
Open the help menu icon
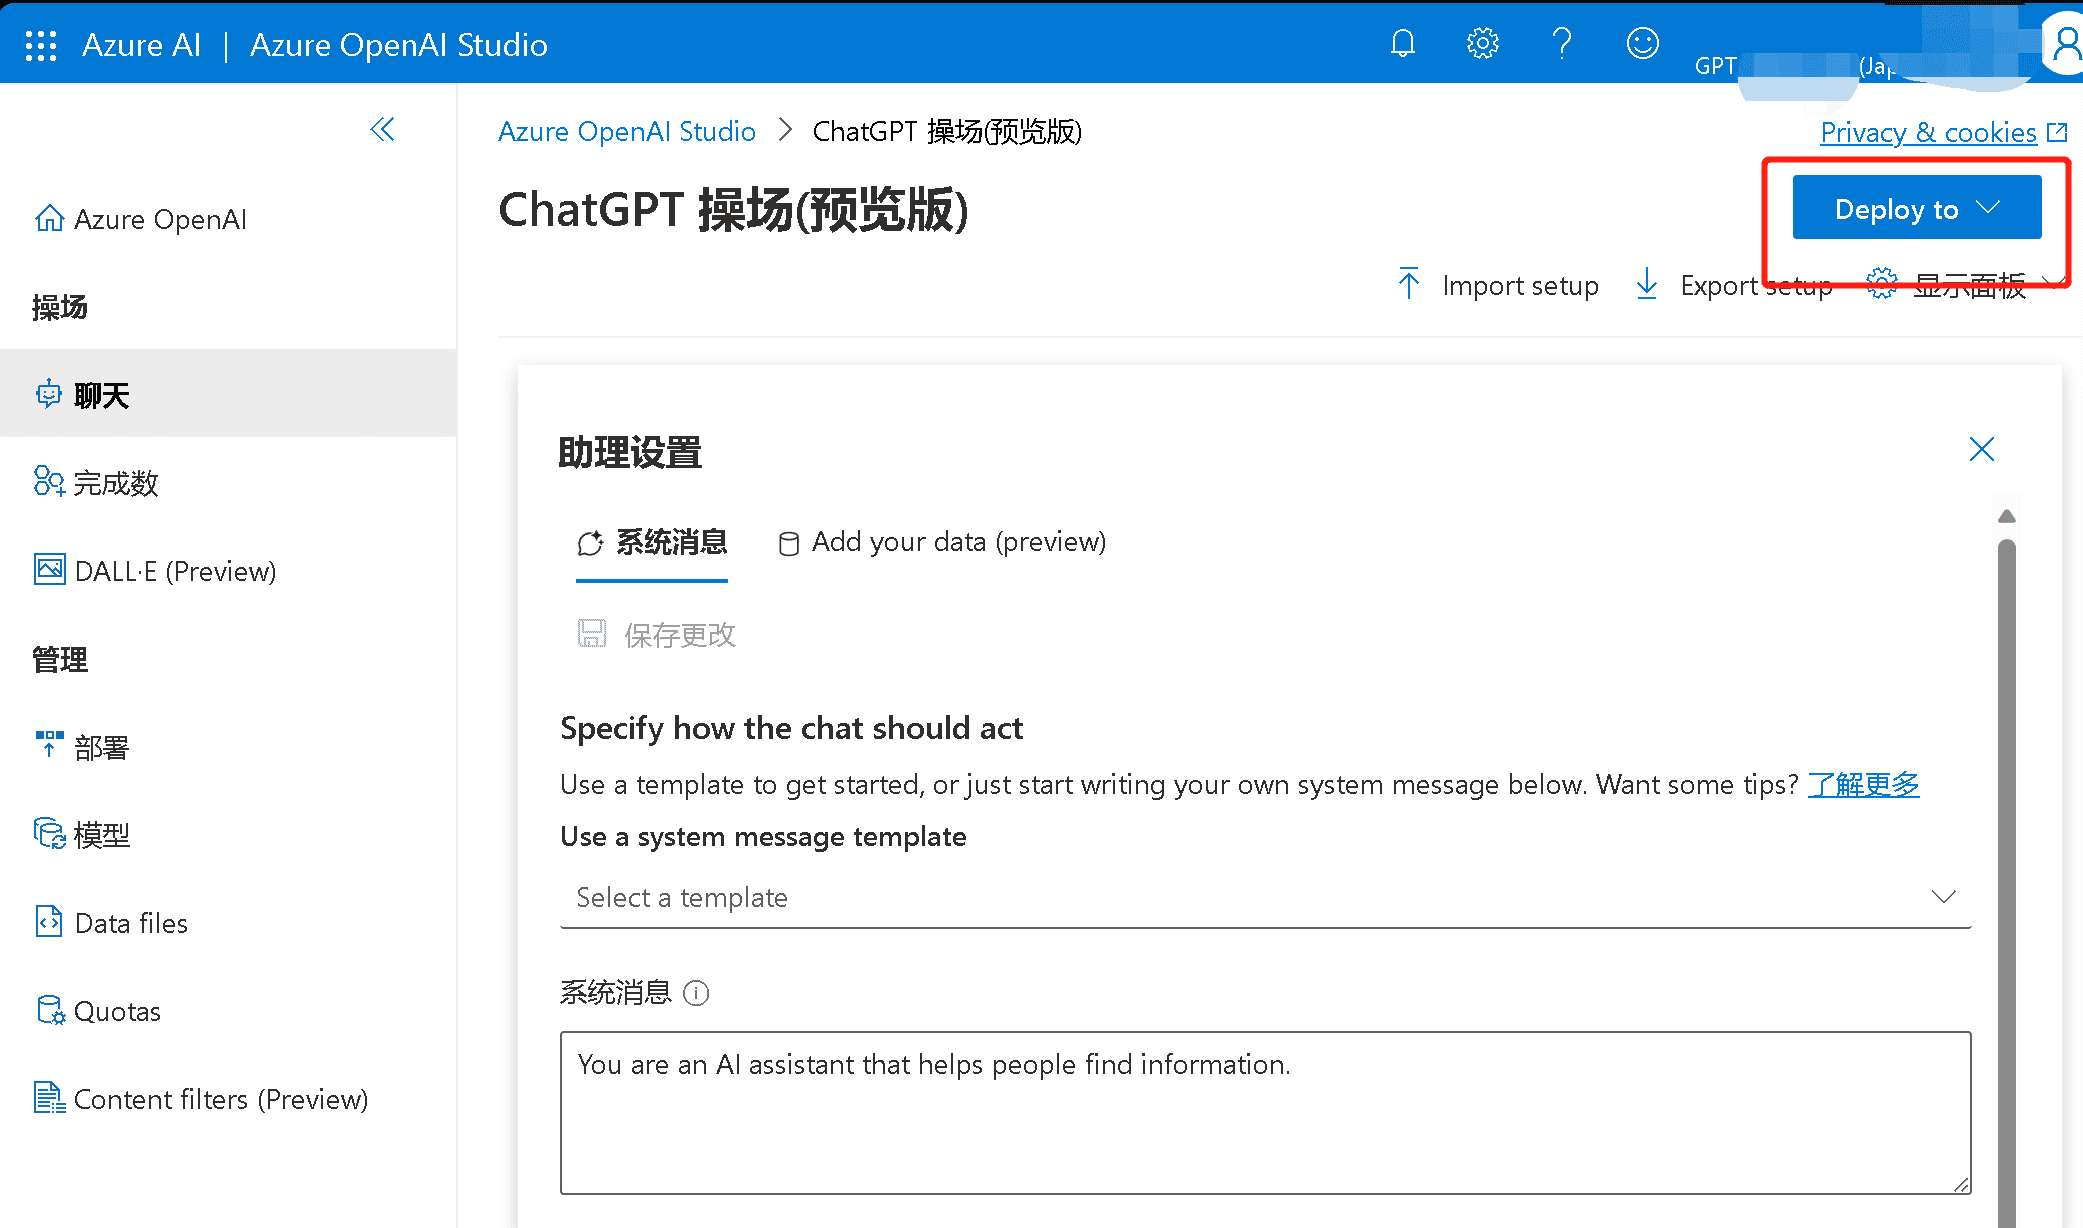tap(1562, 43)
